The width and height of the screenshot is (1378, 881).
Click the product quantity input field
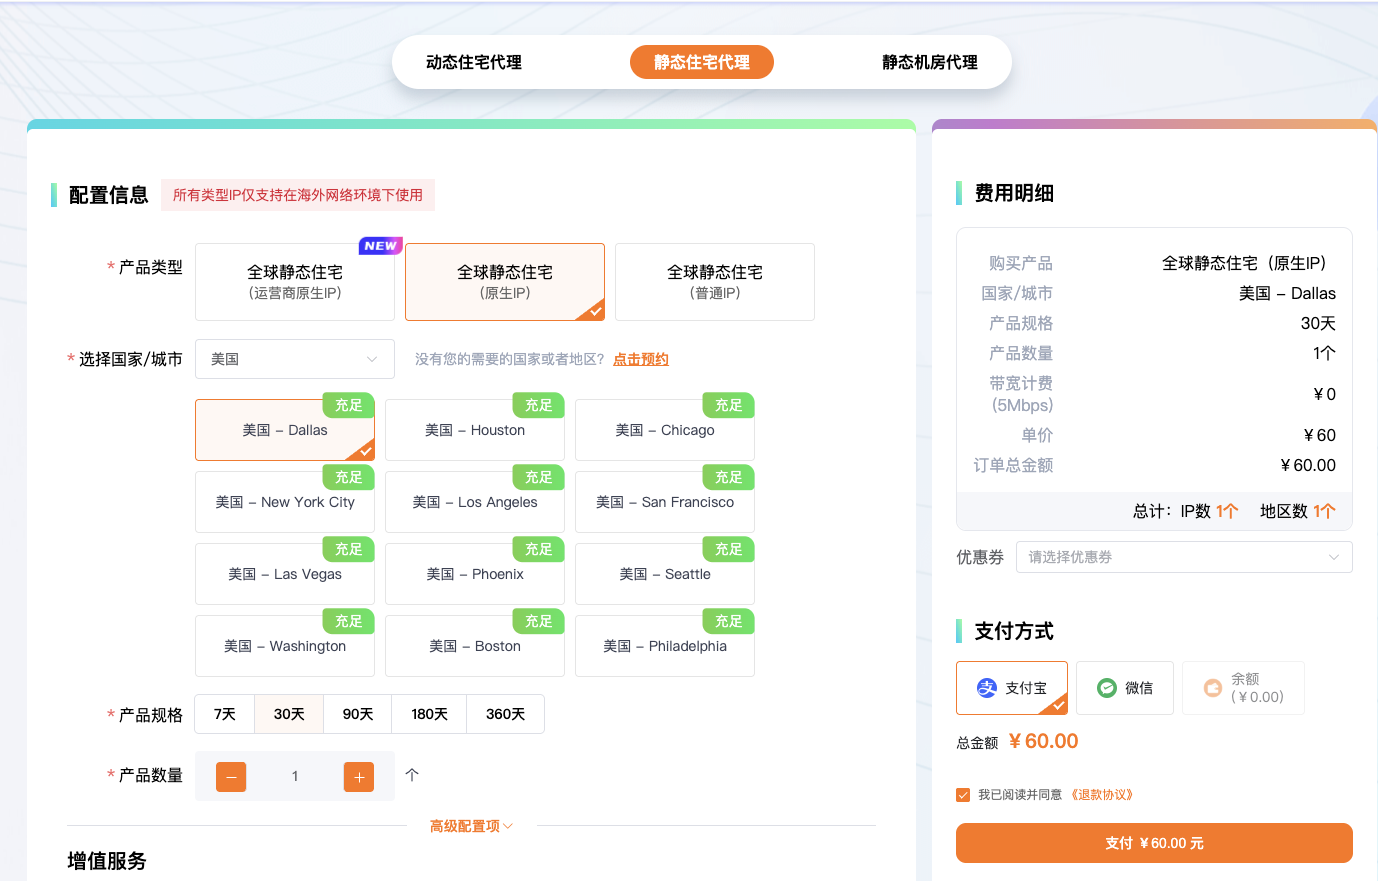(x=295, y=776)
